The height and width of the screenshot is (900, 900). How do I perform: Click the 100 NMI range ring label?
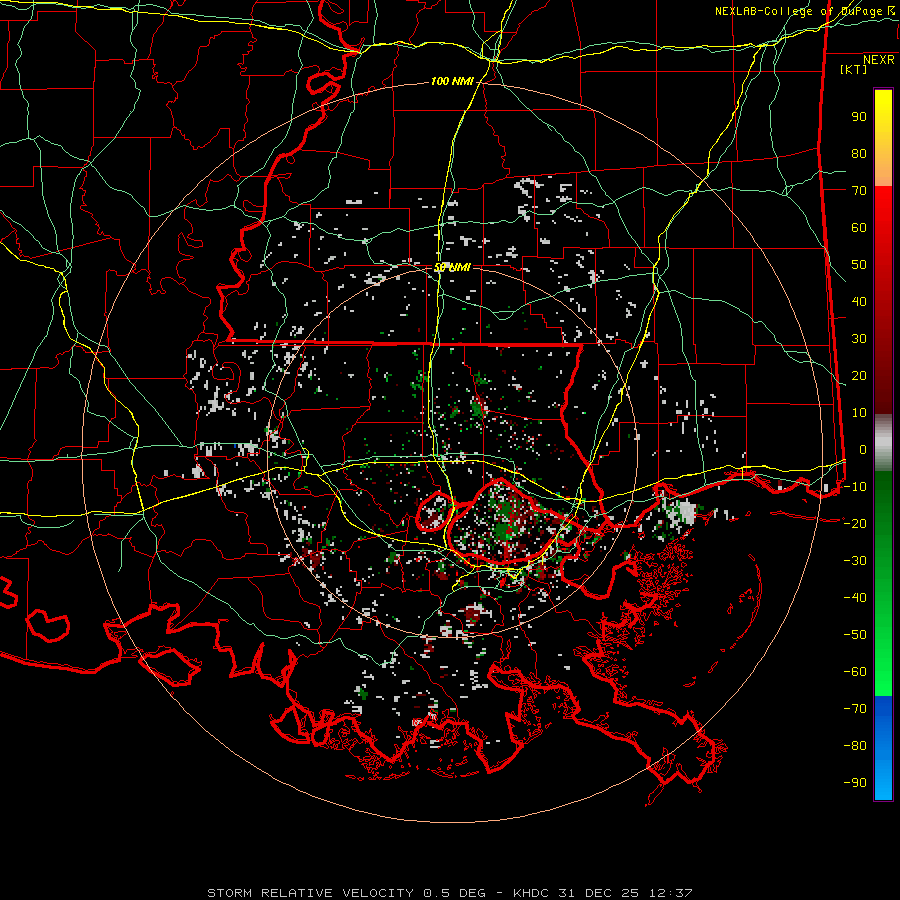[452, 82]
